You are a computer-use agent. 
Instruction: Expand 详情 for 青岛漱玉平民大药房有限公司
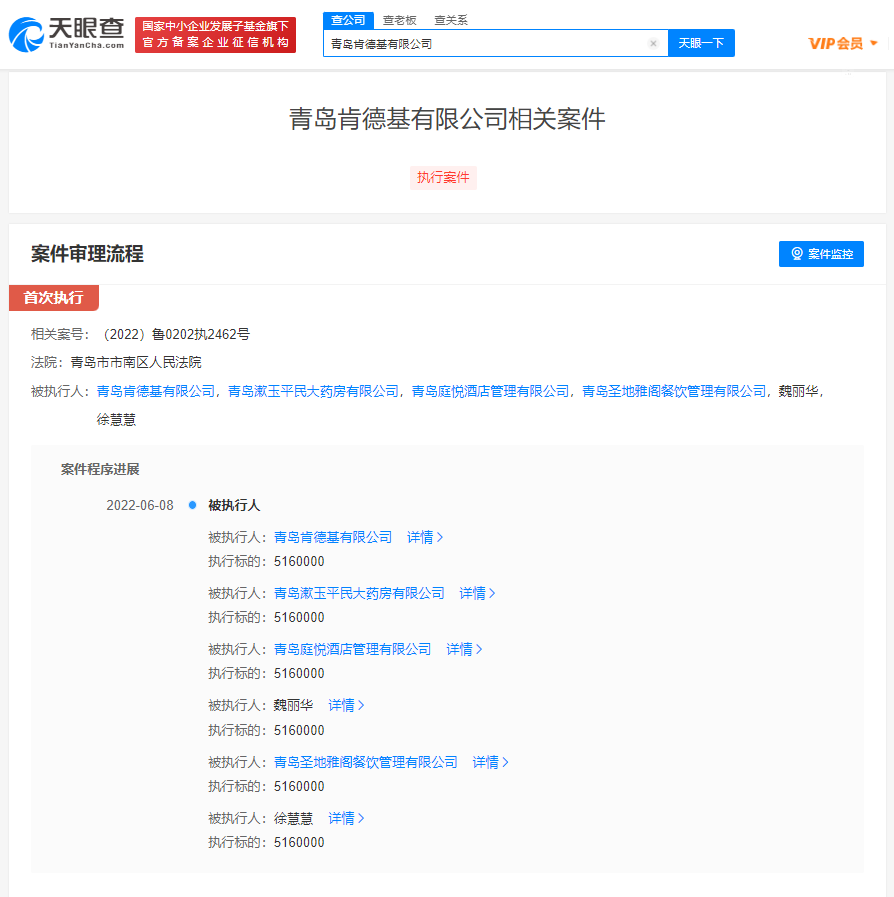coord(477,593)
